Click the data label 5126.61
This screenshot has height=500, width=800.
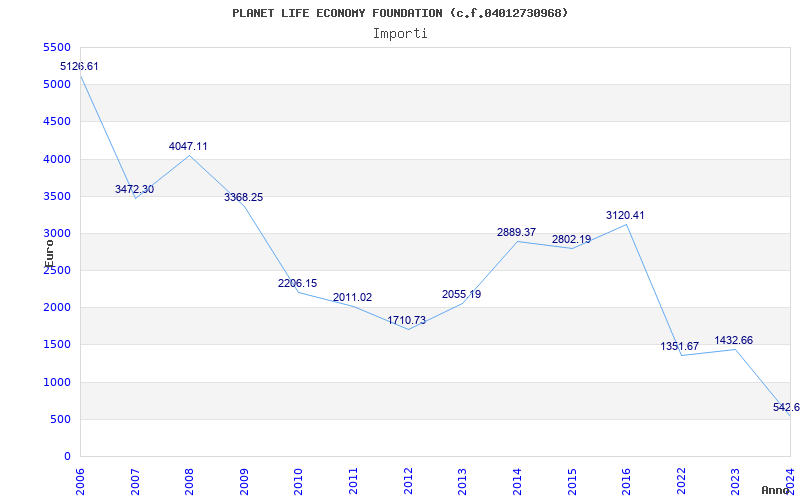click(x=79, y=66)
